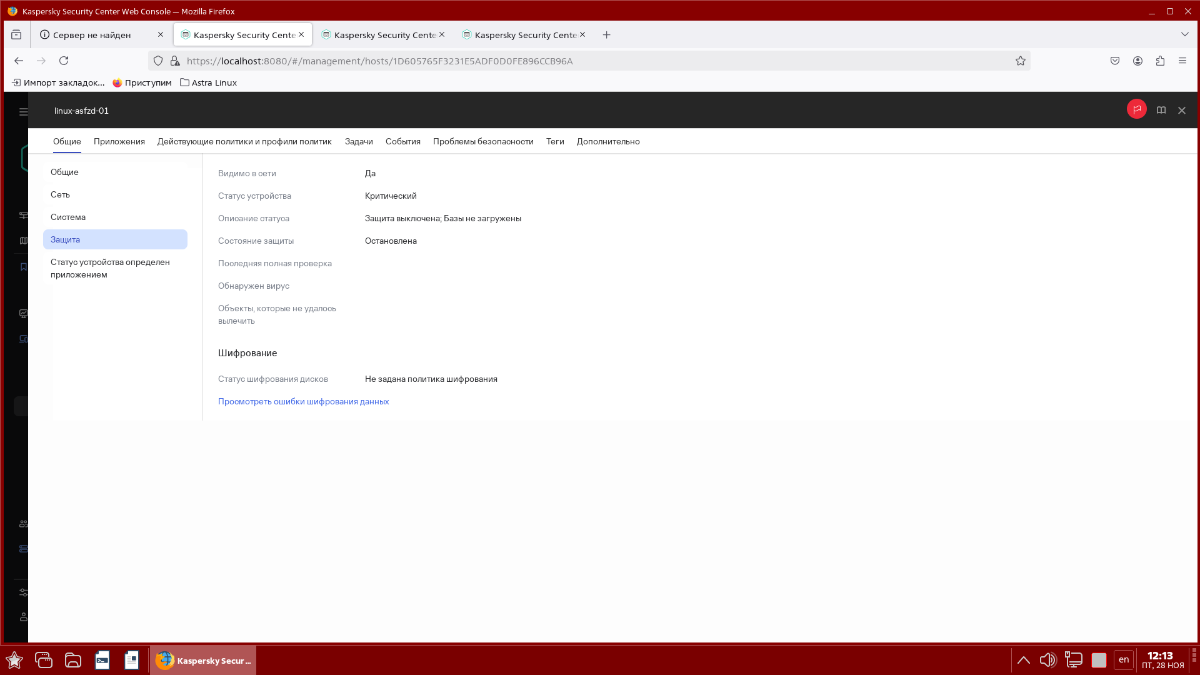The image size is (1200, 675).
Task: Switch to the Приложения tab
Action: (x=119, y=142)
